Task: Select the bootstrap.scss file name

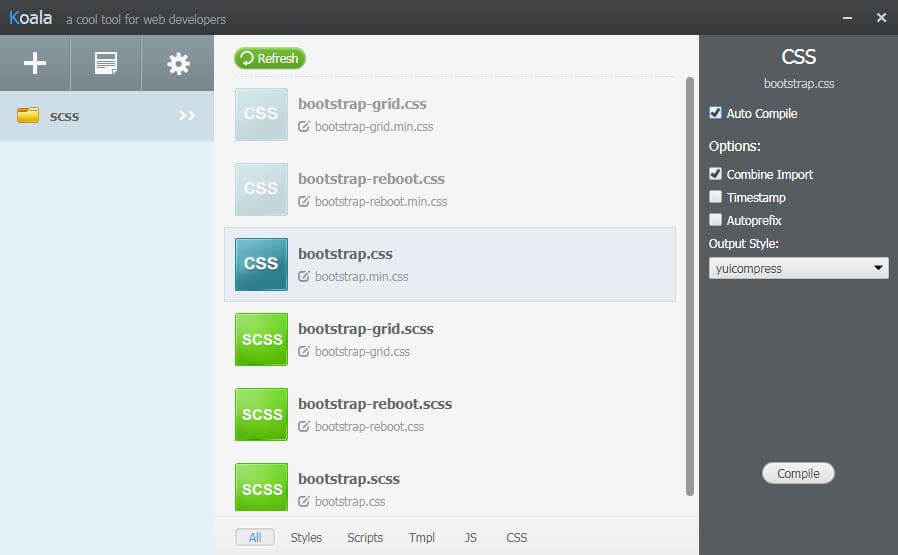Action: point(349,479)
